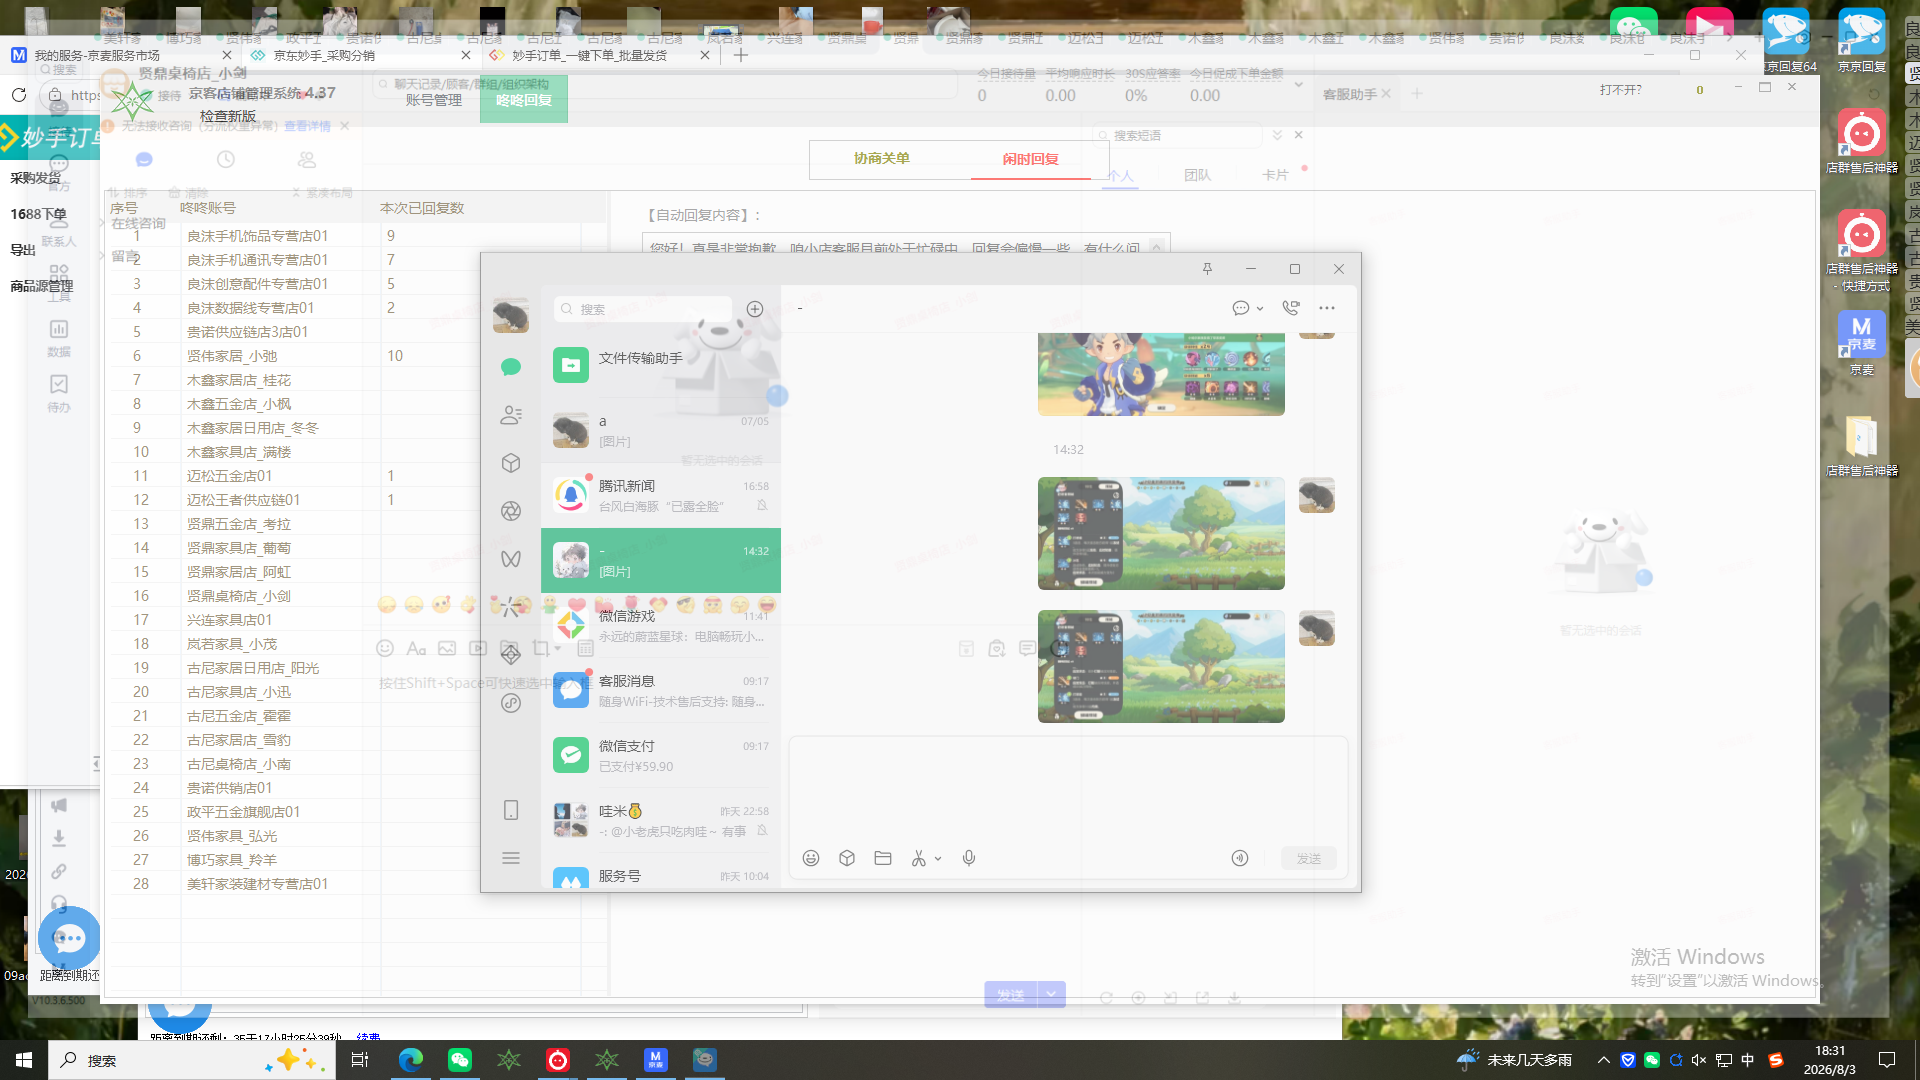Open the dropdown beside the blue 发送 button
The image size is (1920, 1080).
coord(1051,994)
